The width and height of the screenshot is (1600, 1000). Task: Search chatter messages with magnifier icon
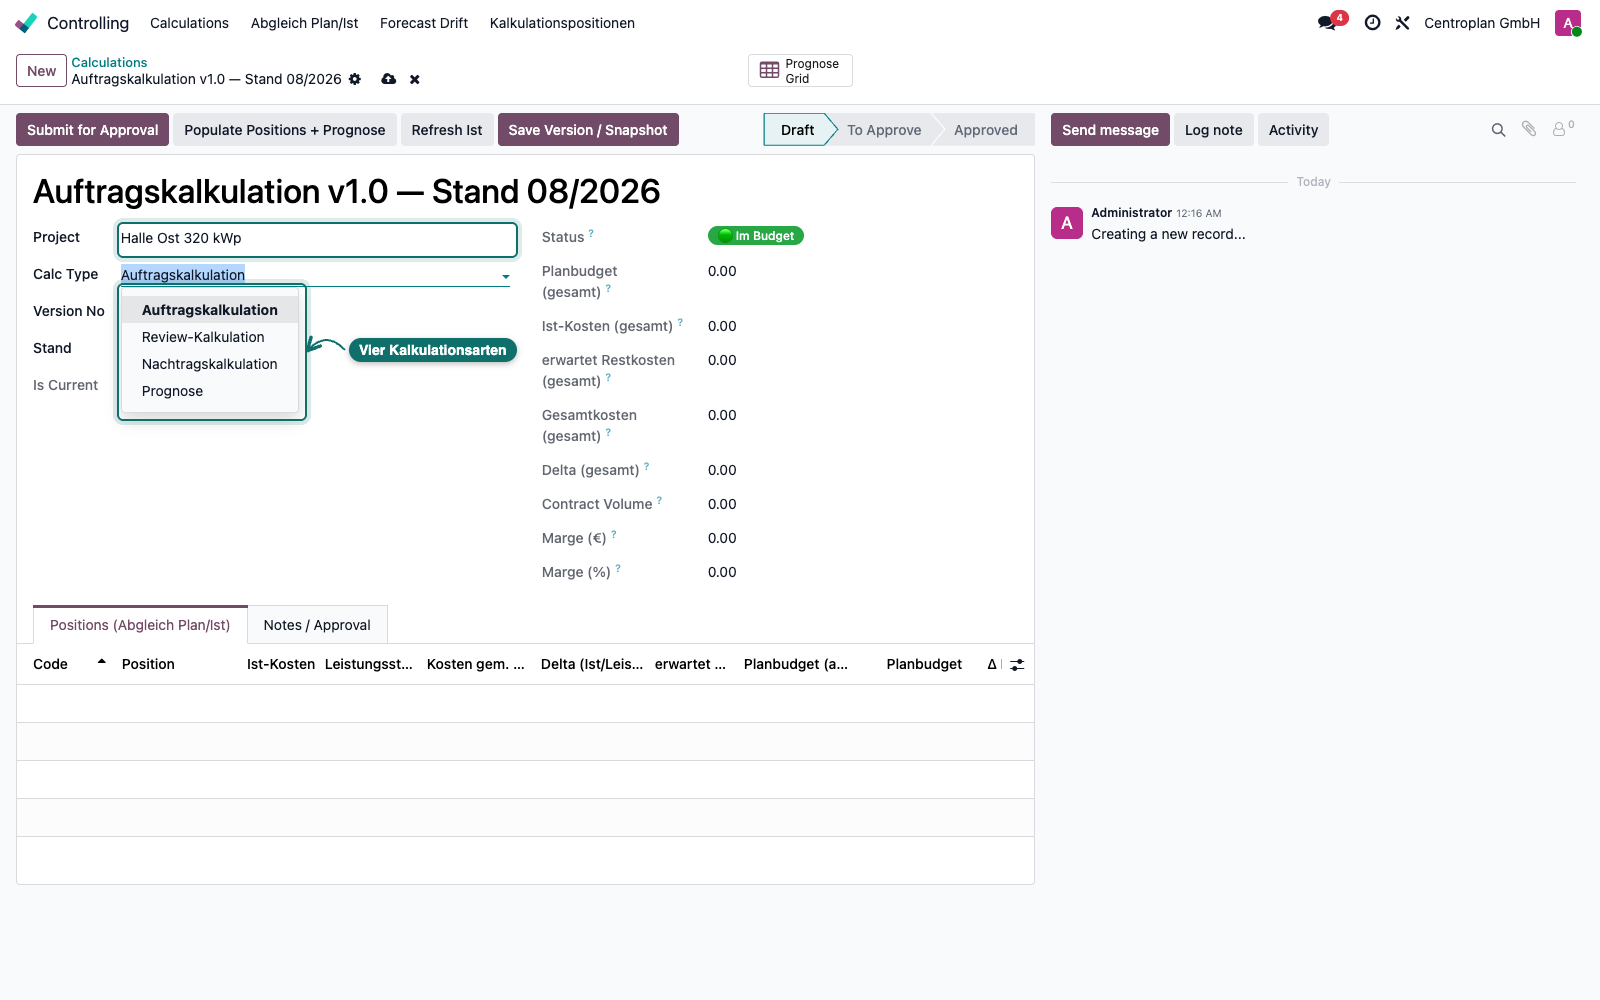point(1498,130)
